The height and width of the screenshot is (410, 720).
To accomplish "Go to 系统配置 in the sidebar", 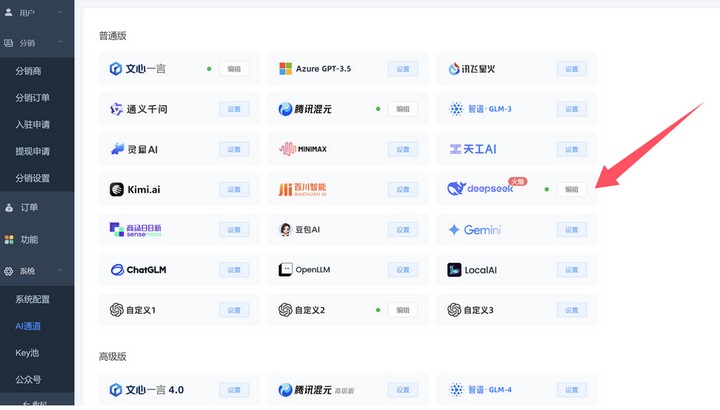I will (33, 299).
